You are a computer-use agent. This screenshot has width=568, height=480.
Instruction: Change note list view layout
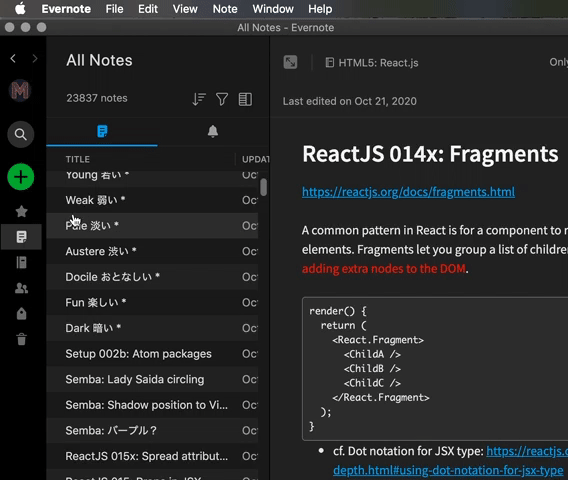(x=245, y=99)
